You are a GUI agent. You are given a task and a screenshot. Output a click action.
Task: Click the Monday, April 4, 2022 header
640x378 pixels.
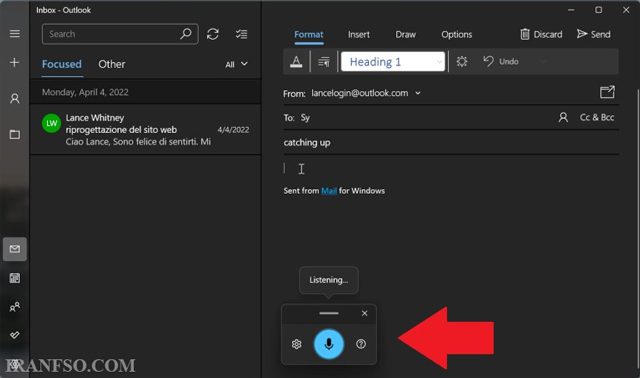pos(145,92)
